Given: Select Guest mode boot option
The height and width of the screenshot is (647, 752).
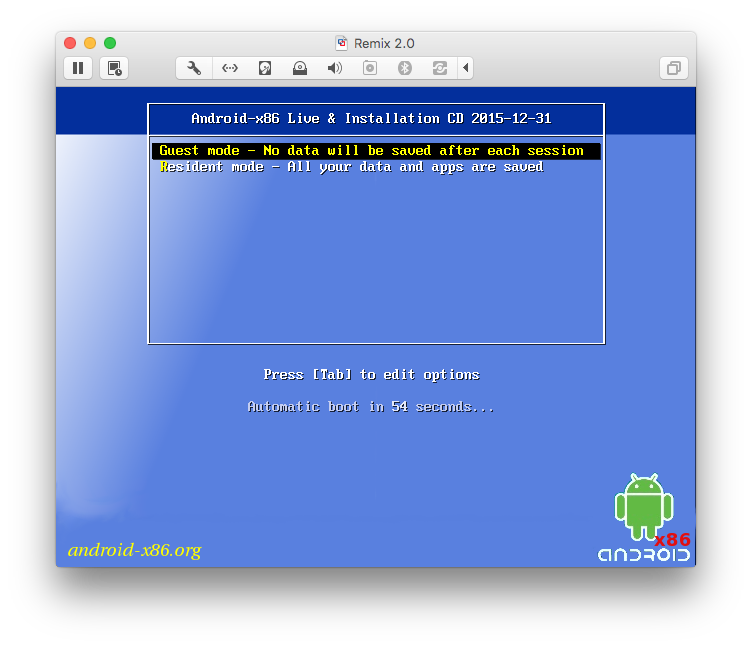Looking at the screenshot, I should pos(376,151).
